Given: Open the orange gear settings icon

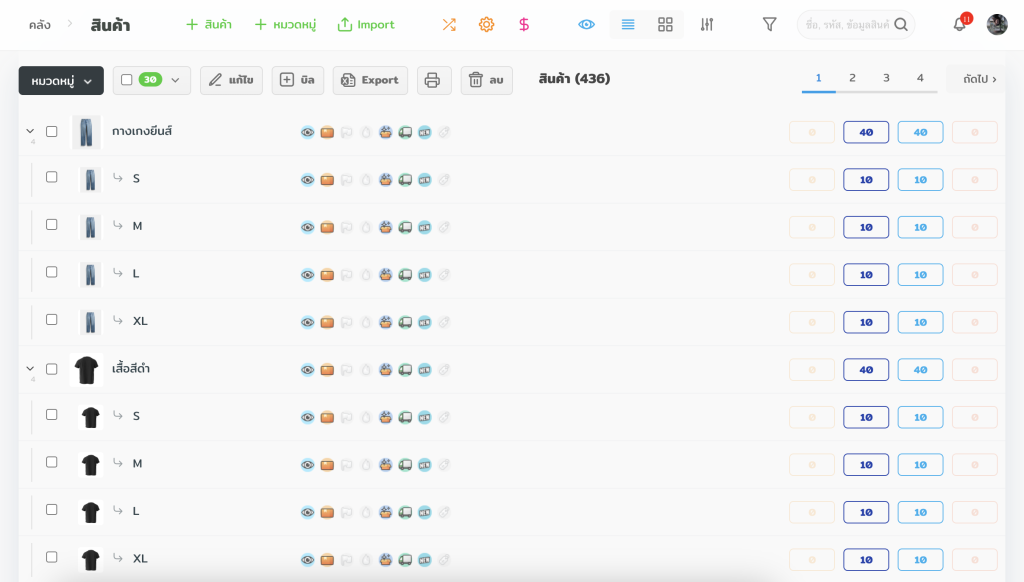Looking at the screenshot, I should click(x=486, y=24).
